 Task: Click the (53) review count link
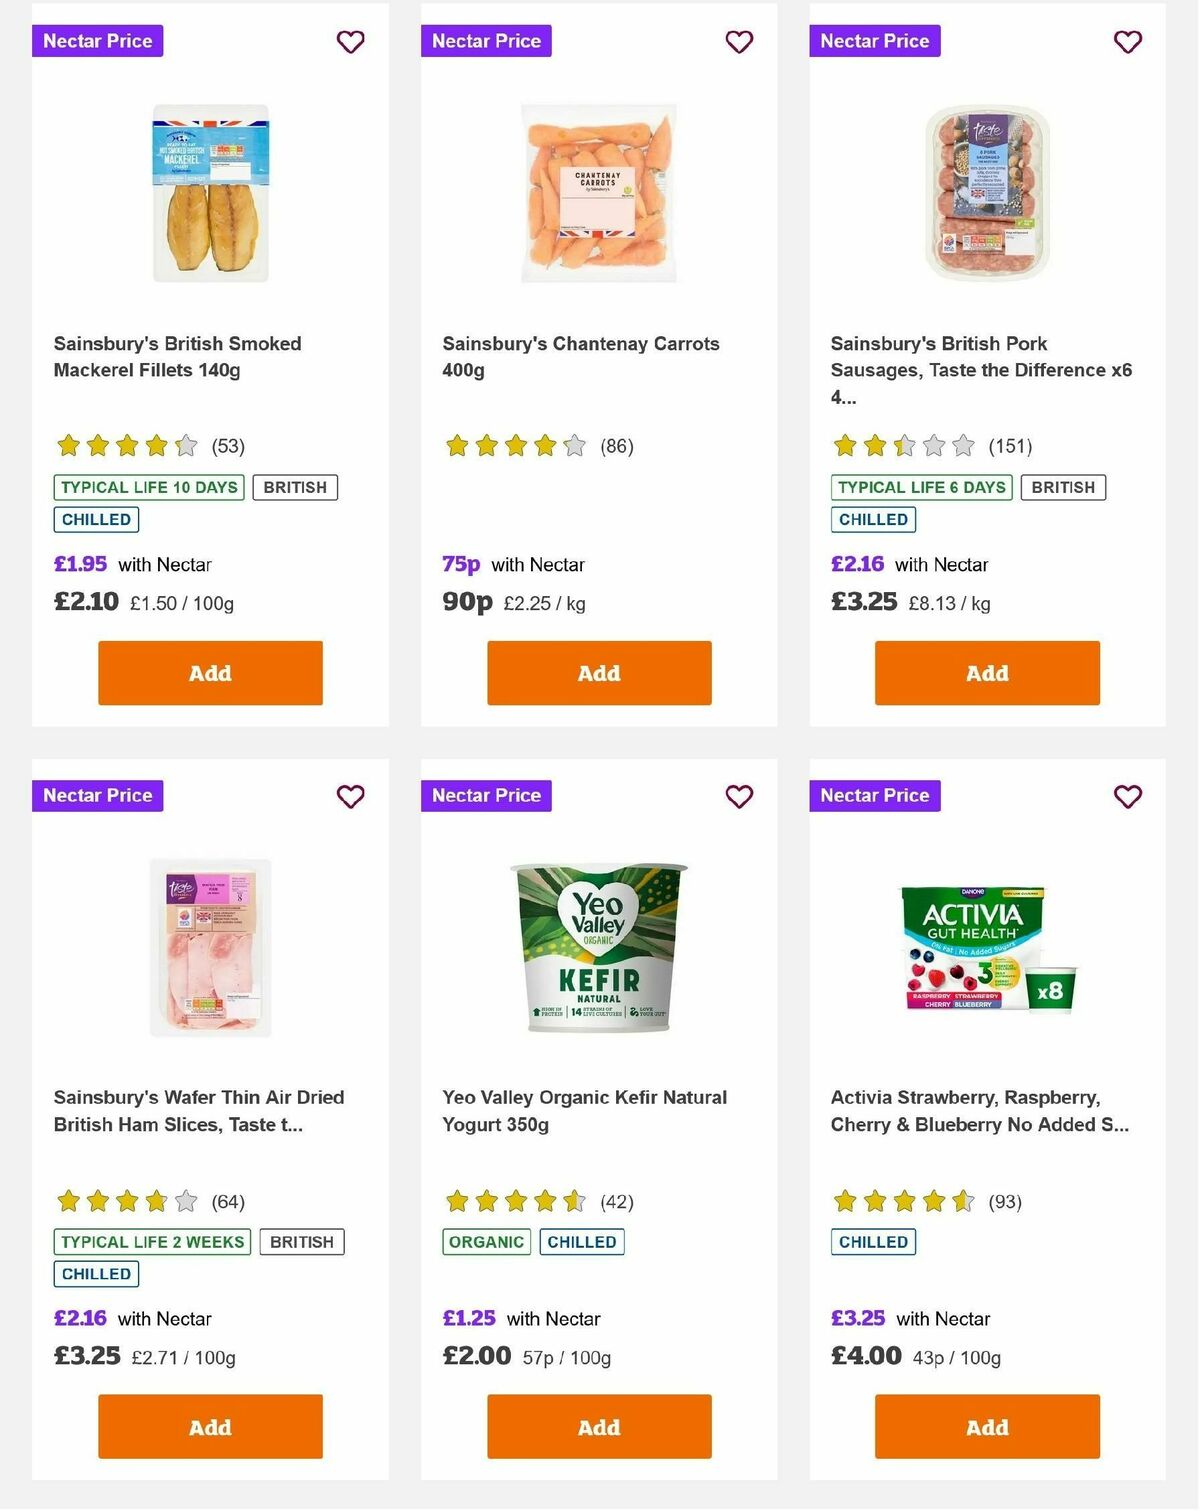pyautogui.click(x=227, y=446)
